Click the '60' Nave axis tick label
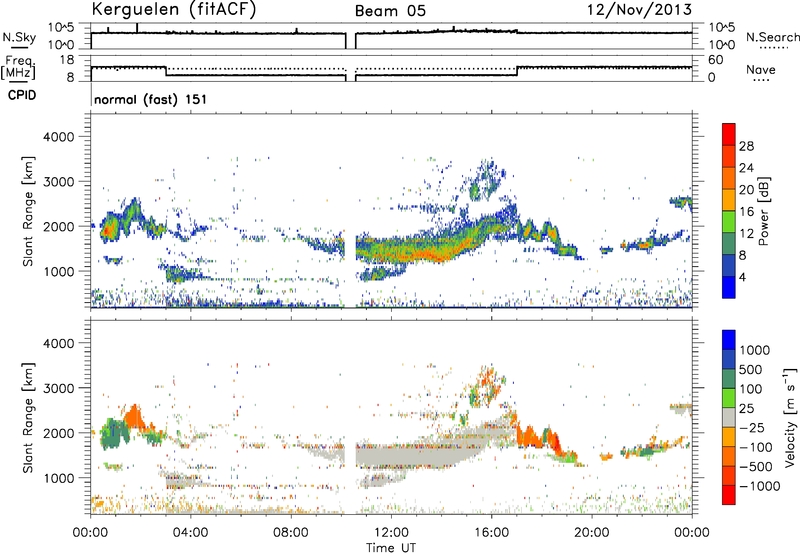Screen dimensions: 800x554 (x=716, y=60)
